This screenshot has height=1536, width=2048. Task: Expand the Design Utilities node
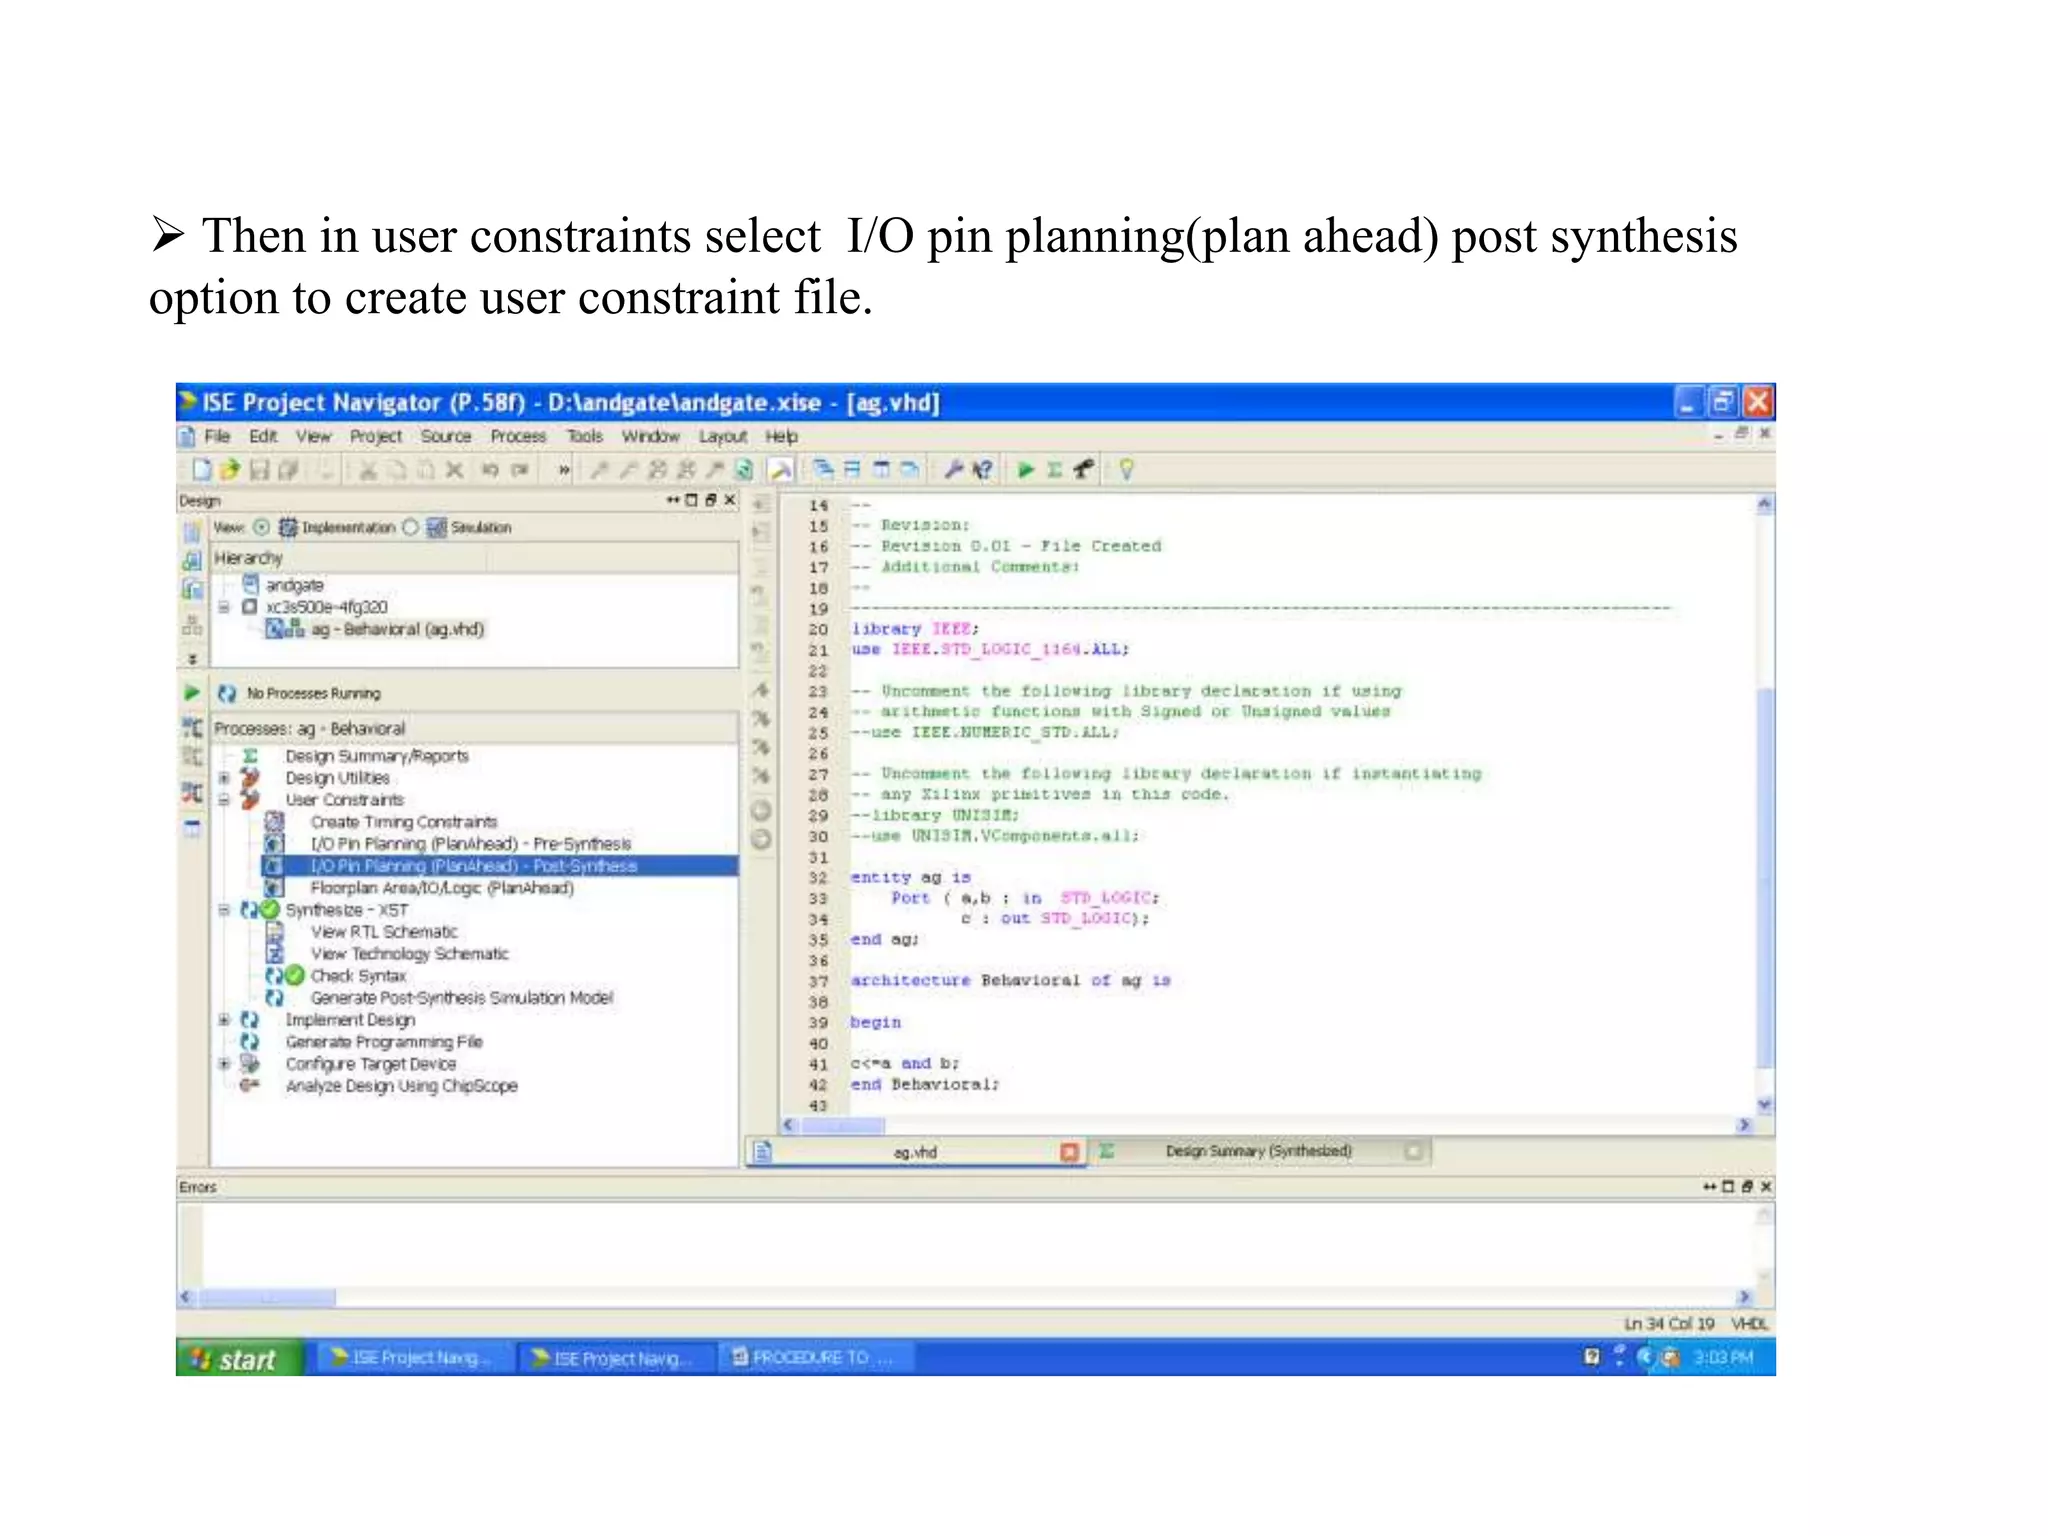[x=224, y=778]
